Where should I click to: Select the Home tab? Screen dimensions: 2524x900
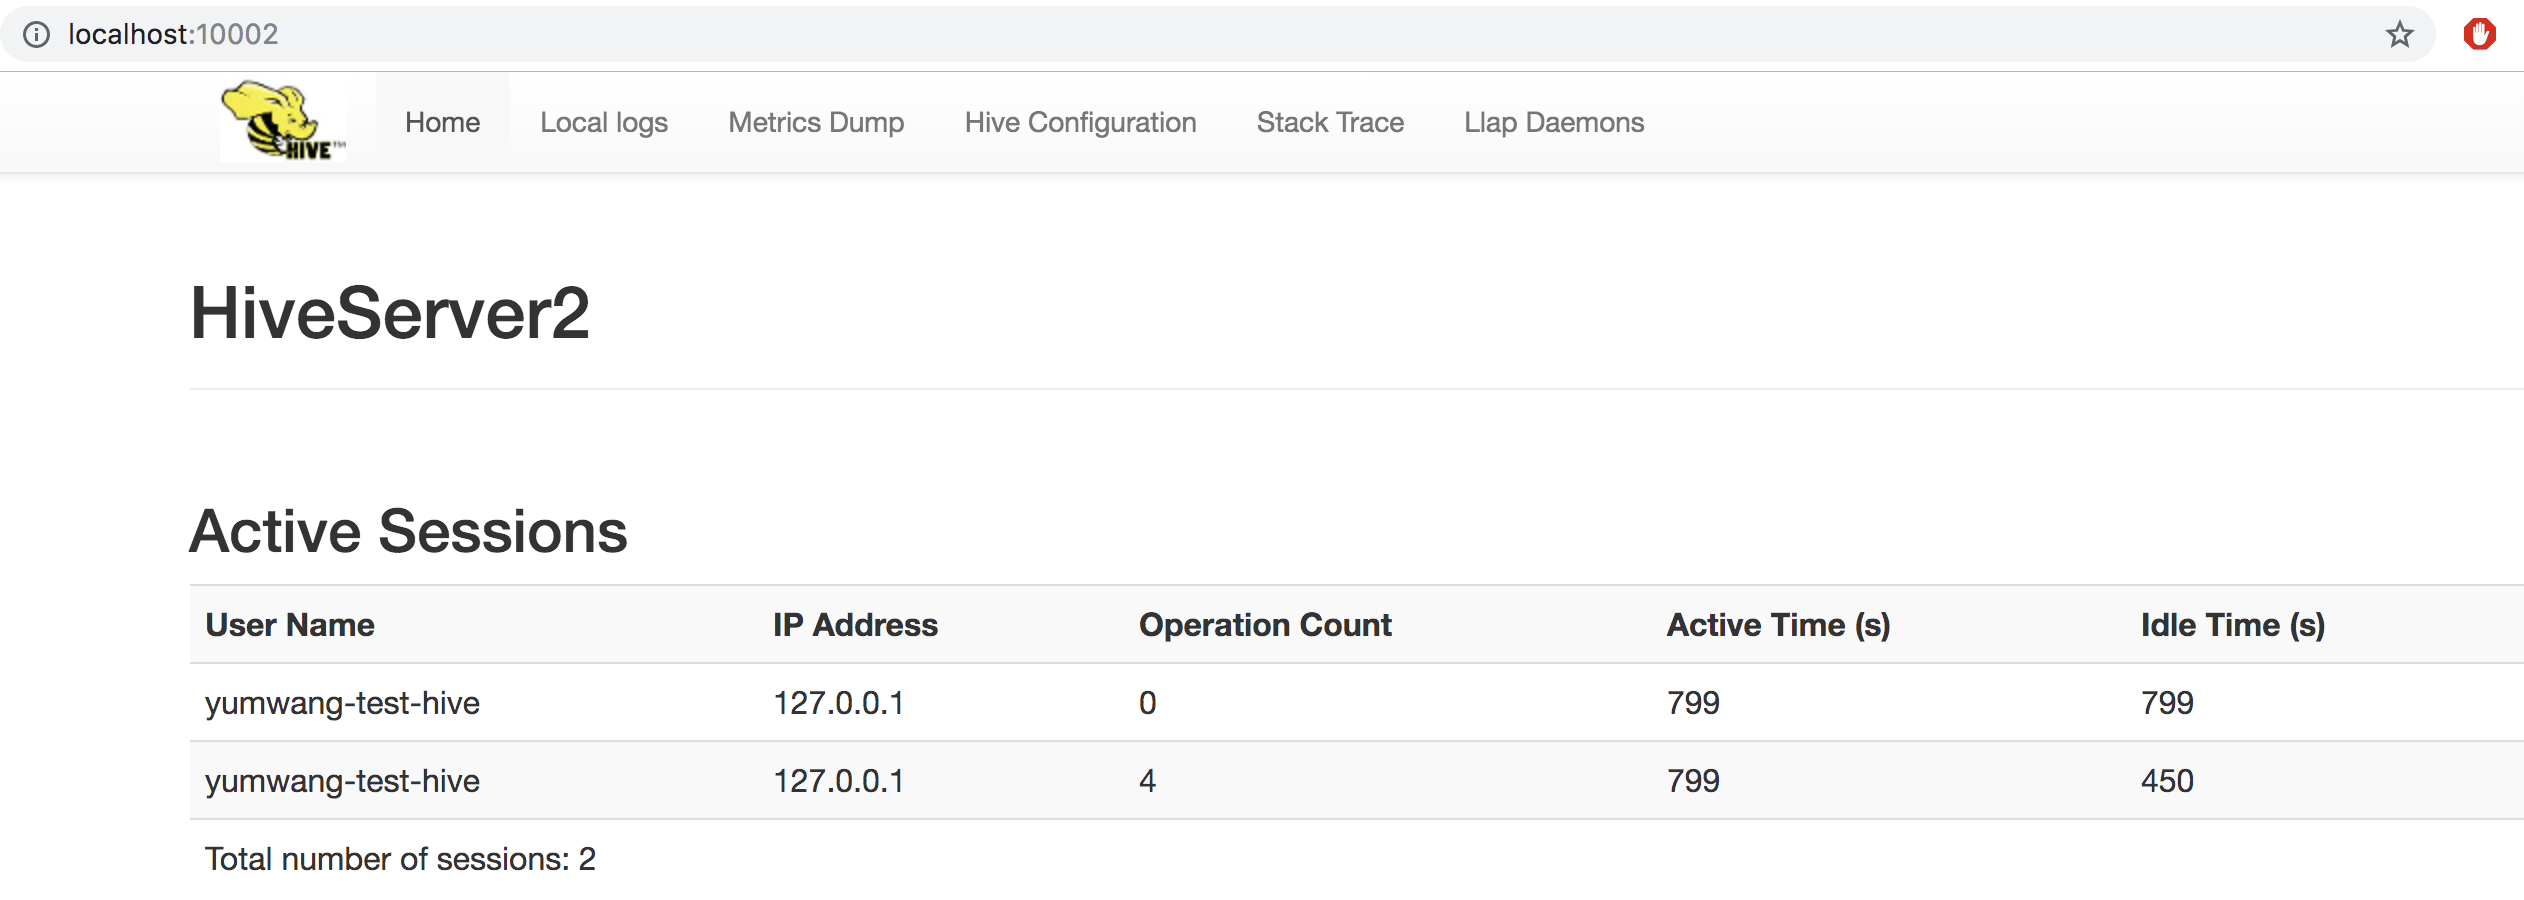[441, 122]
